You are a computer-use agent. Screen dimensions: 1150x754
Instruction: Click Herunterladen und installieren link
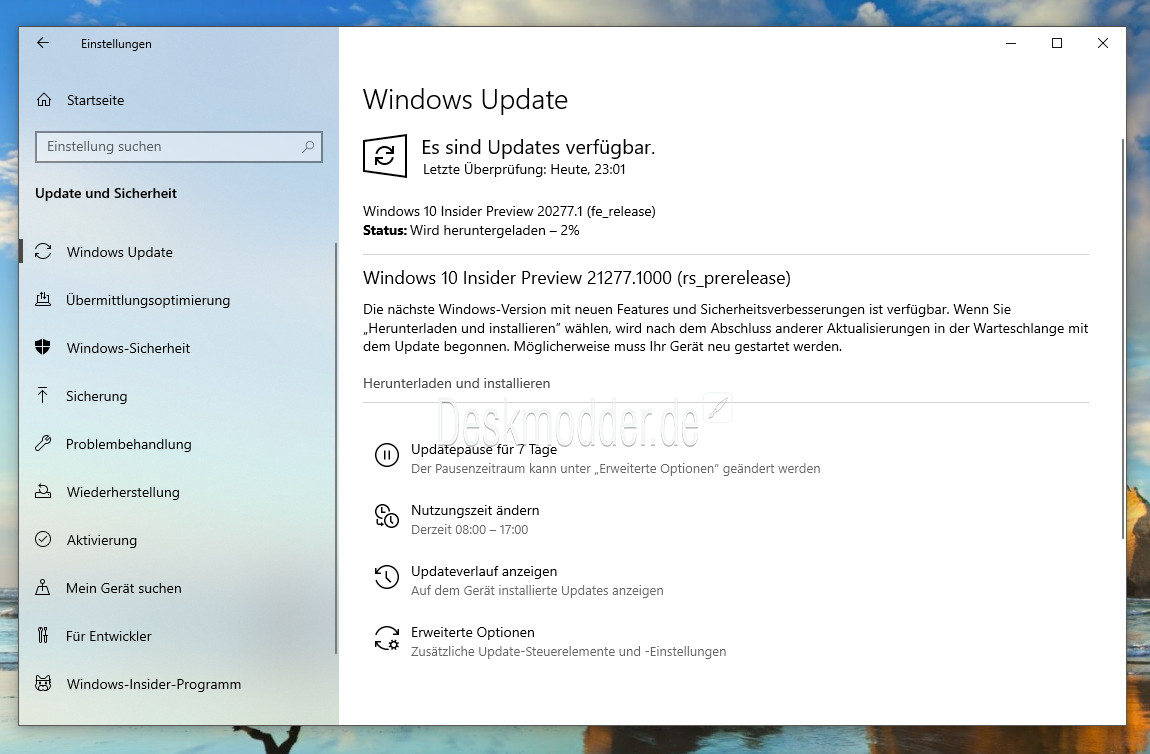456,383
